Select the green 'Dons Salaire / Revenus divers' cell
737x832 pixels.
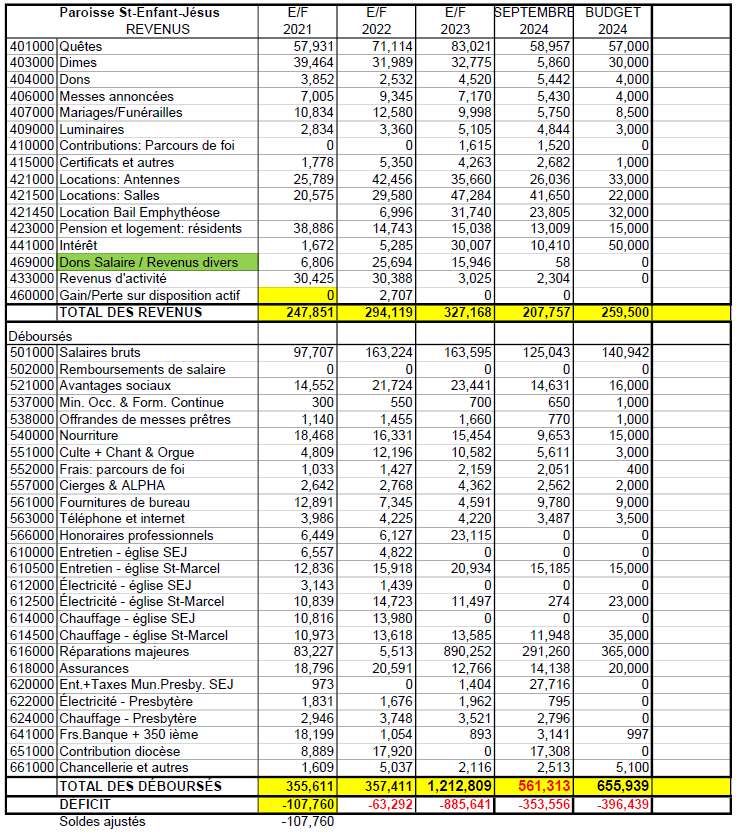(x=157, y=262)
